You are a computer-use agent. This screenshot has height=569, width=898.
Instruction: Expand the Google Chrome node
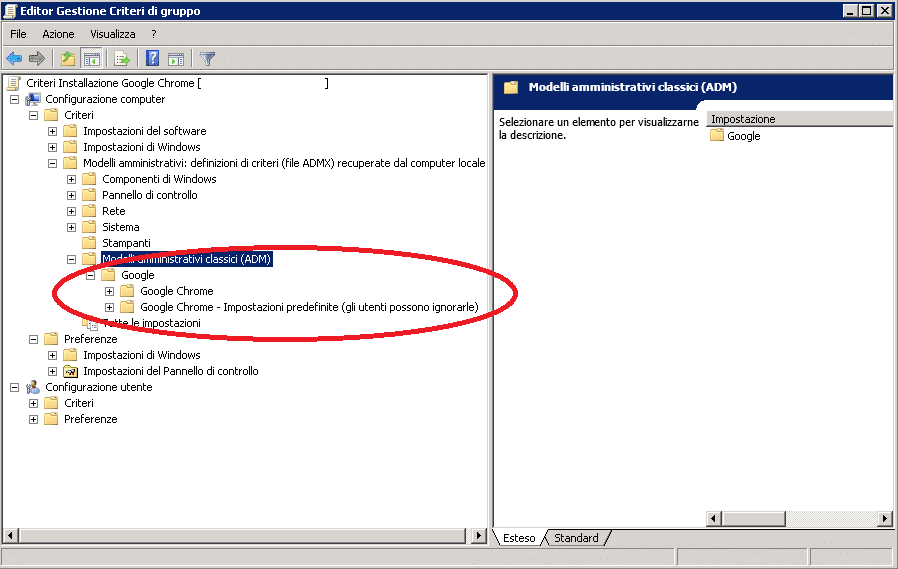coord(109,292)
